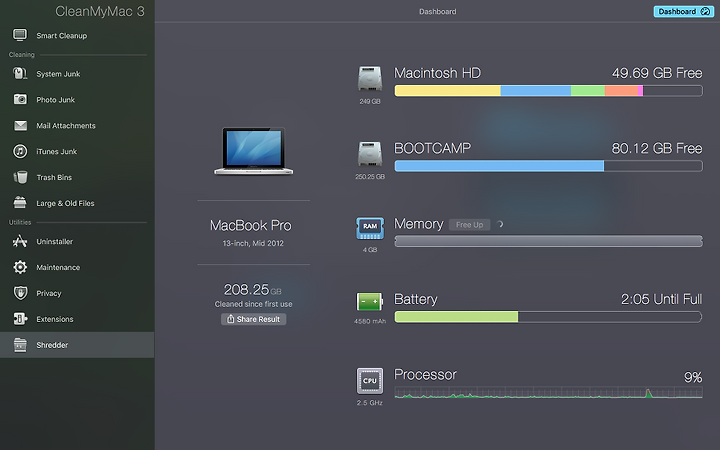Click the Privacy shield icon
The width and height of the screenshot is (720, 450).
click(20, 293)
